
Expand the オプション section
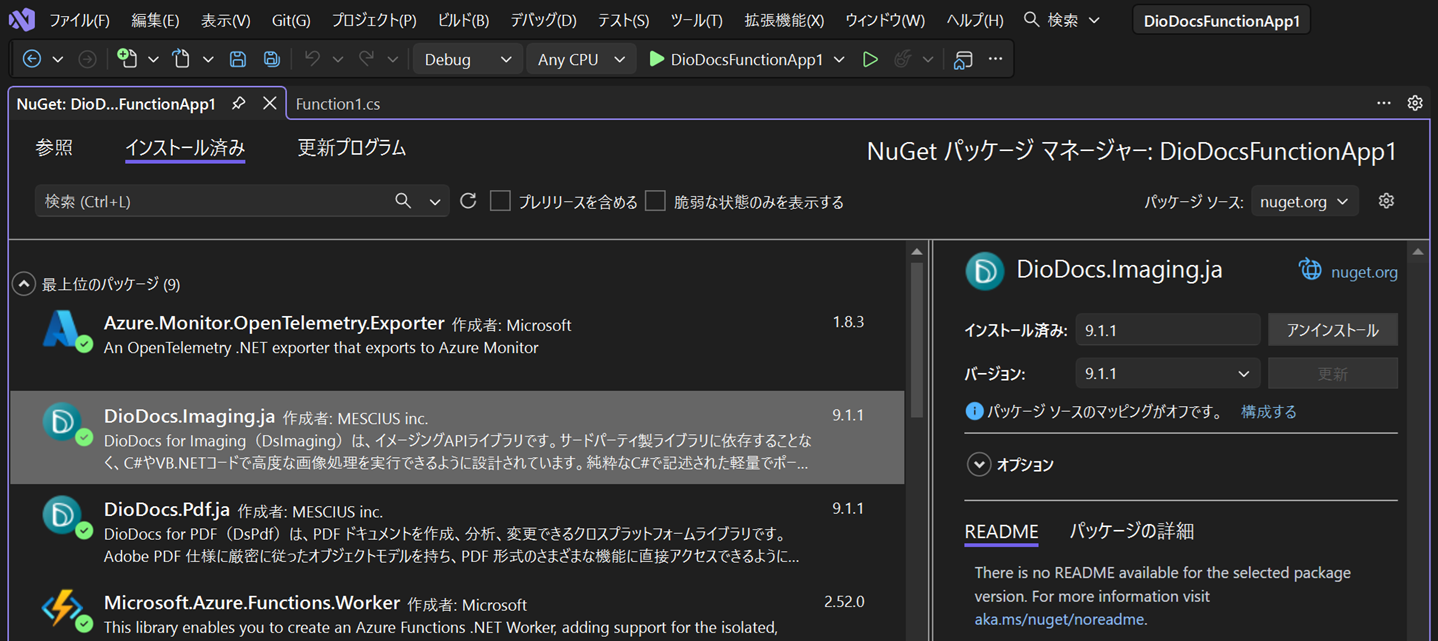979,465
